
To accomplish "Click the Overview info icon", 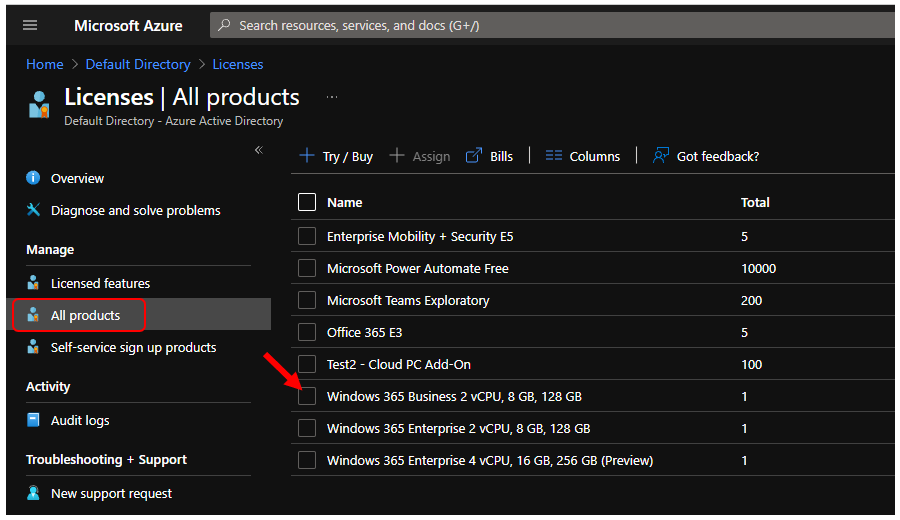I will pos(33,178).
